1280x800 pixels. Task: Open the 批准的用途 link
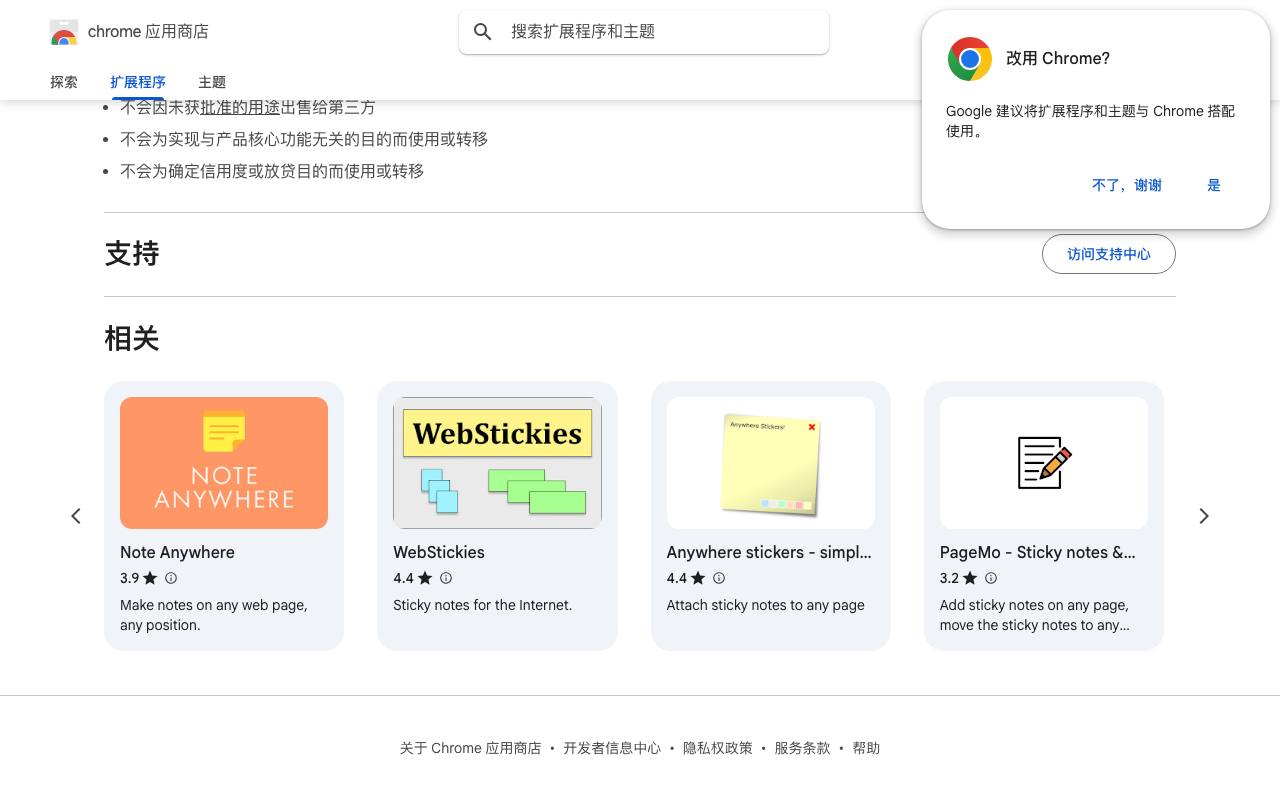point(240,107)
